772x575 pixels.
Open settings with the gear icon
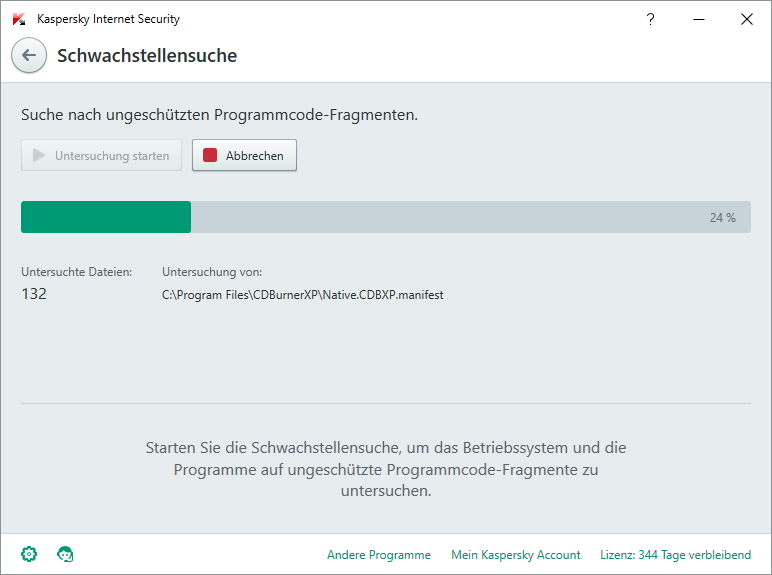29,554
